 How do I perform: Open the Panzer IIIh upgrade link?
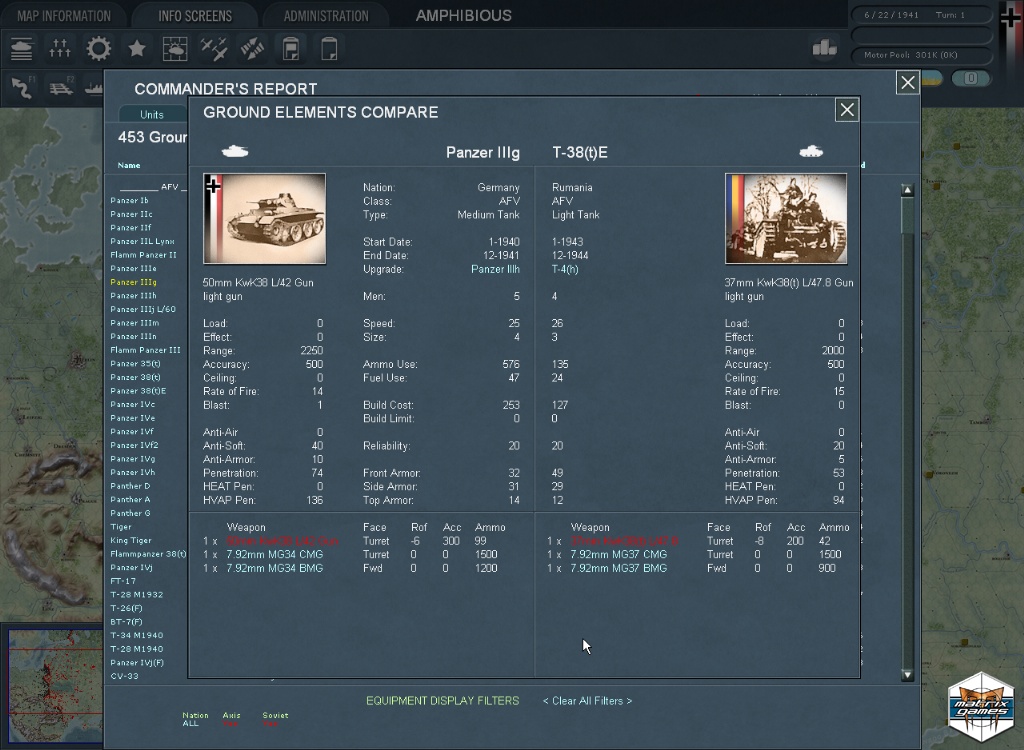pos(495,270)
